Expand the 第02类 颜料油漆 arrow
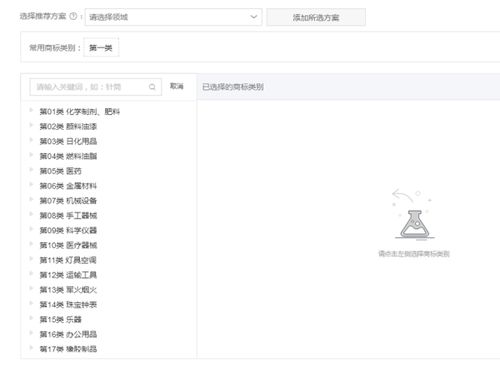Screen dimensions: 500x369 tap(32, 125)
